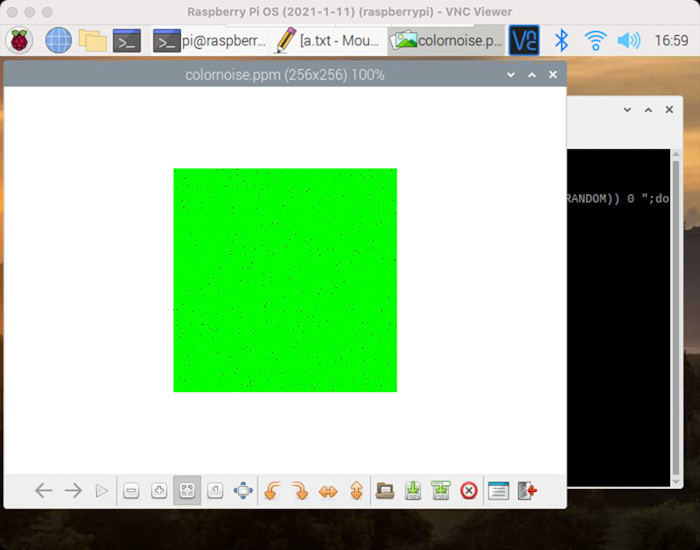The image size is (700, 550).
Task: Toggle fit image to window
Action: pyautogui.click(x=187, y=491)
